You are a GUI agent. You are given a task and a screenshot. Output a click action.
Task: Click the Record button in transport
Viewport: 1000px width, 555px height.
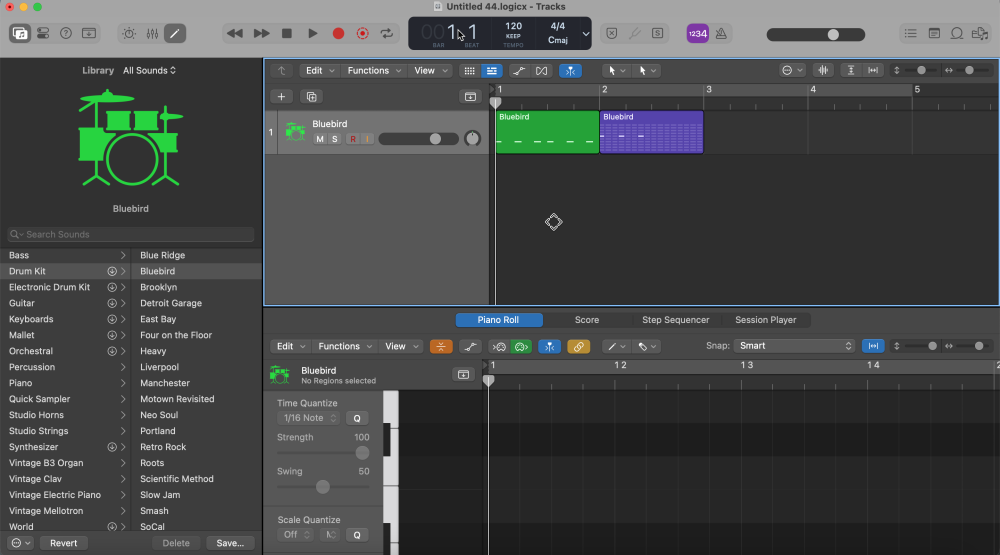pos(338,33)
